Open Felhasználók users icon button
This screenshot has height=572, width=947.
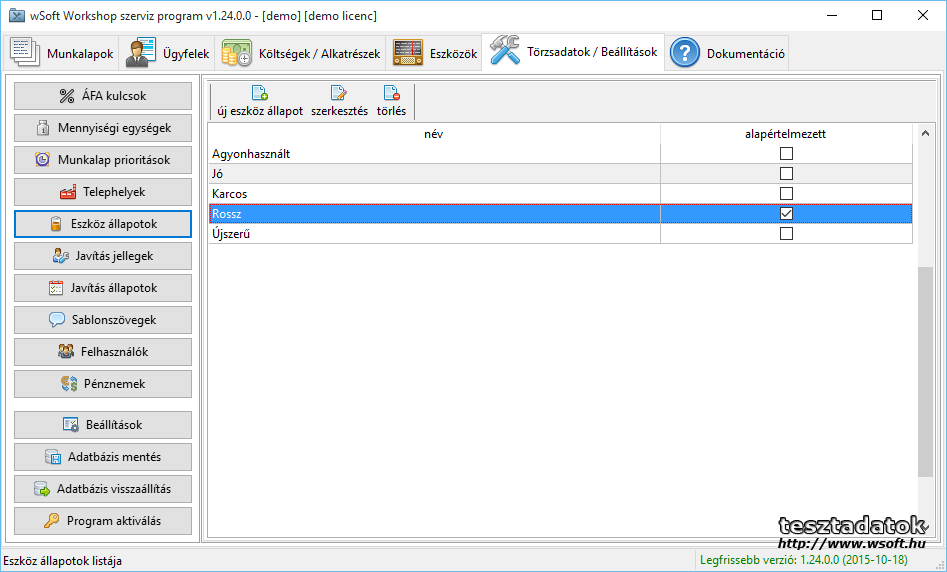(103, 352)
